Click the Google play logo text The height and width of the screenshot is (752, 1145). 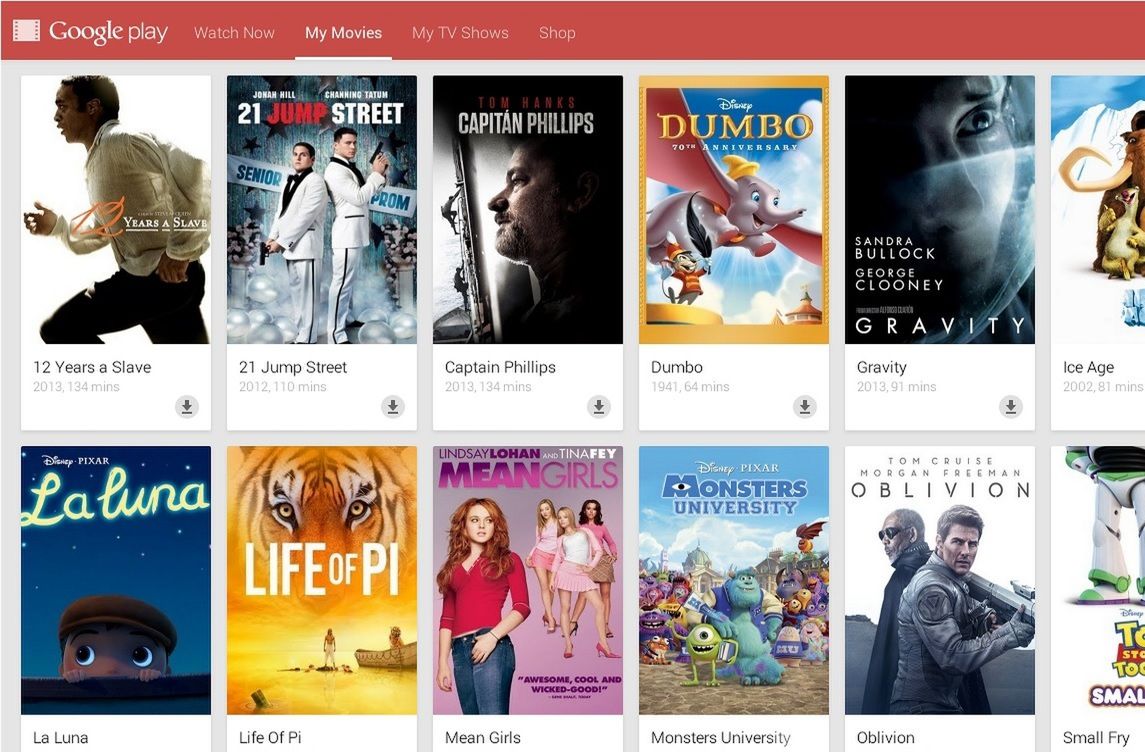[x=108, y=32]
